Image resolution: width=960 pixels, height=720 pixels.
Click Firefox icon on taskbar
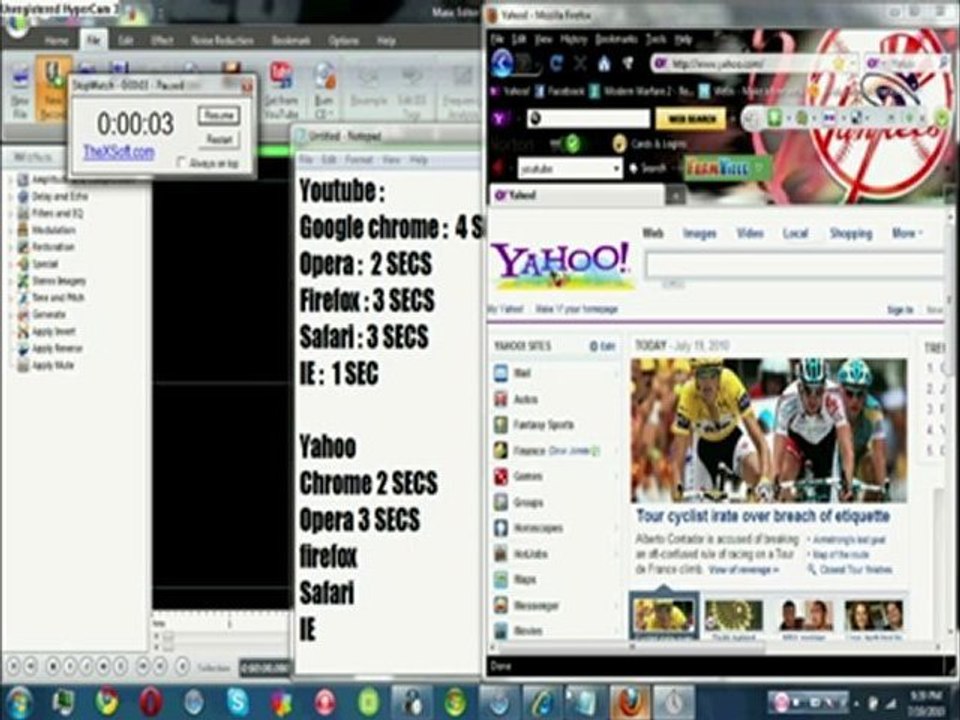point(629,701)
